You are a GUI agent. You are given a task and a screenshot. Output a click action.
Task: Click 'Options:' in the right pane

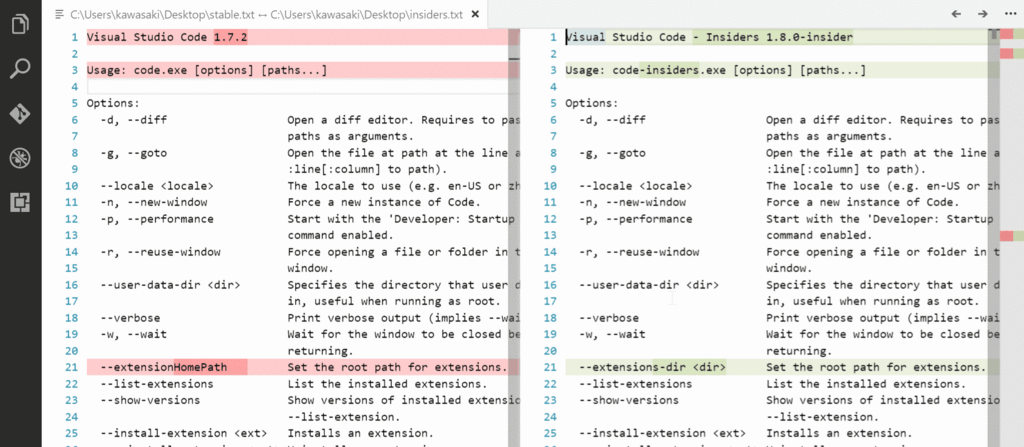click(592, 103)
